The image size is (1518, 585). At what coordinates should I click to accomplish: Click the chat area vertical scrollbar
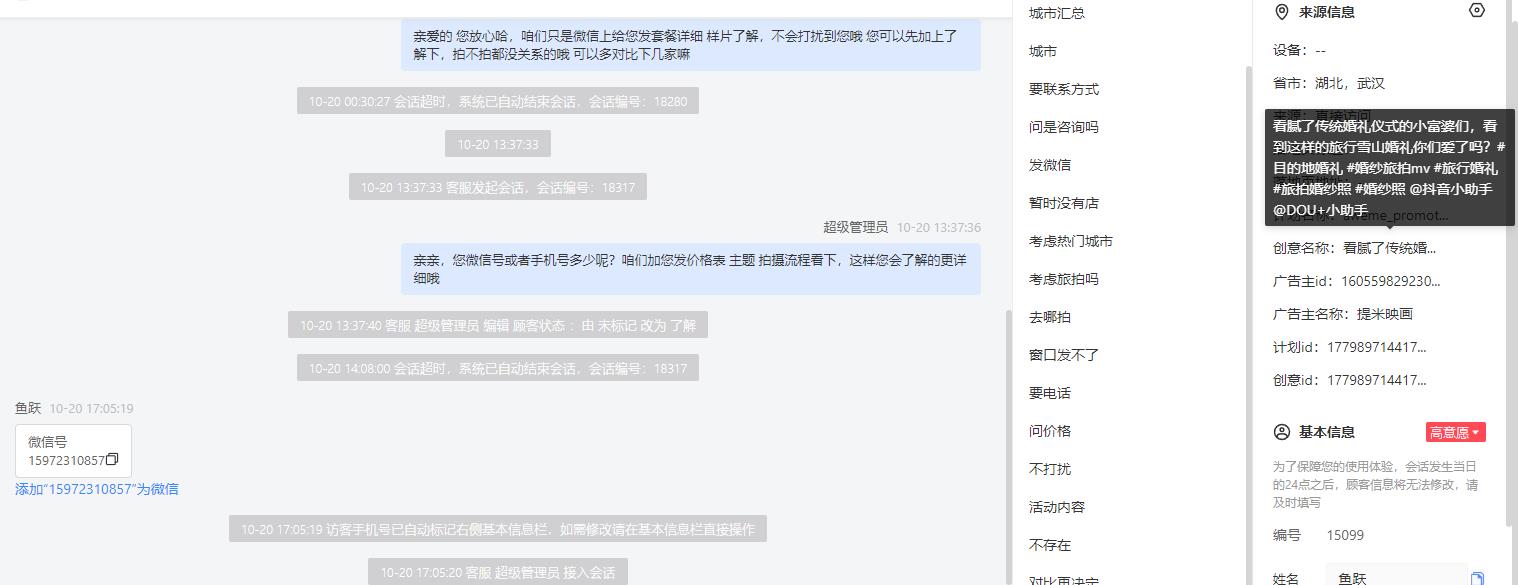(1008, 445)
